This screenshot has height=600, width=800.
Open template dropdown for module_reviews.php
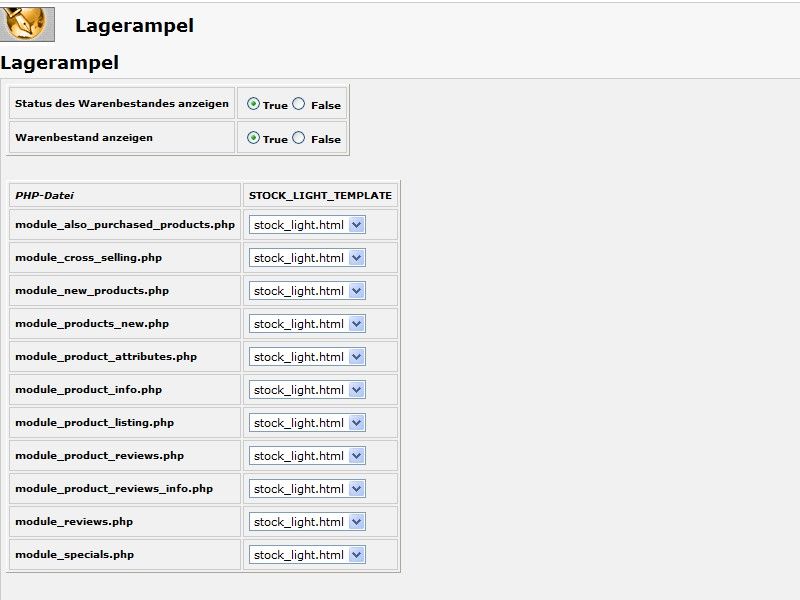point(307,522)
